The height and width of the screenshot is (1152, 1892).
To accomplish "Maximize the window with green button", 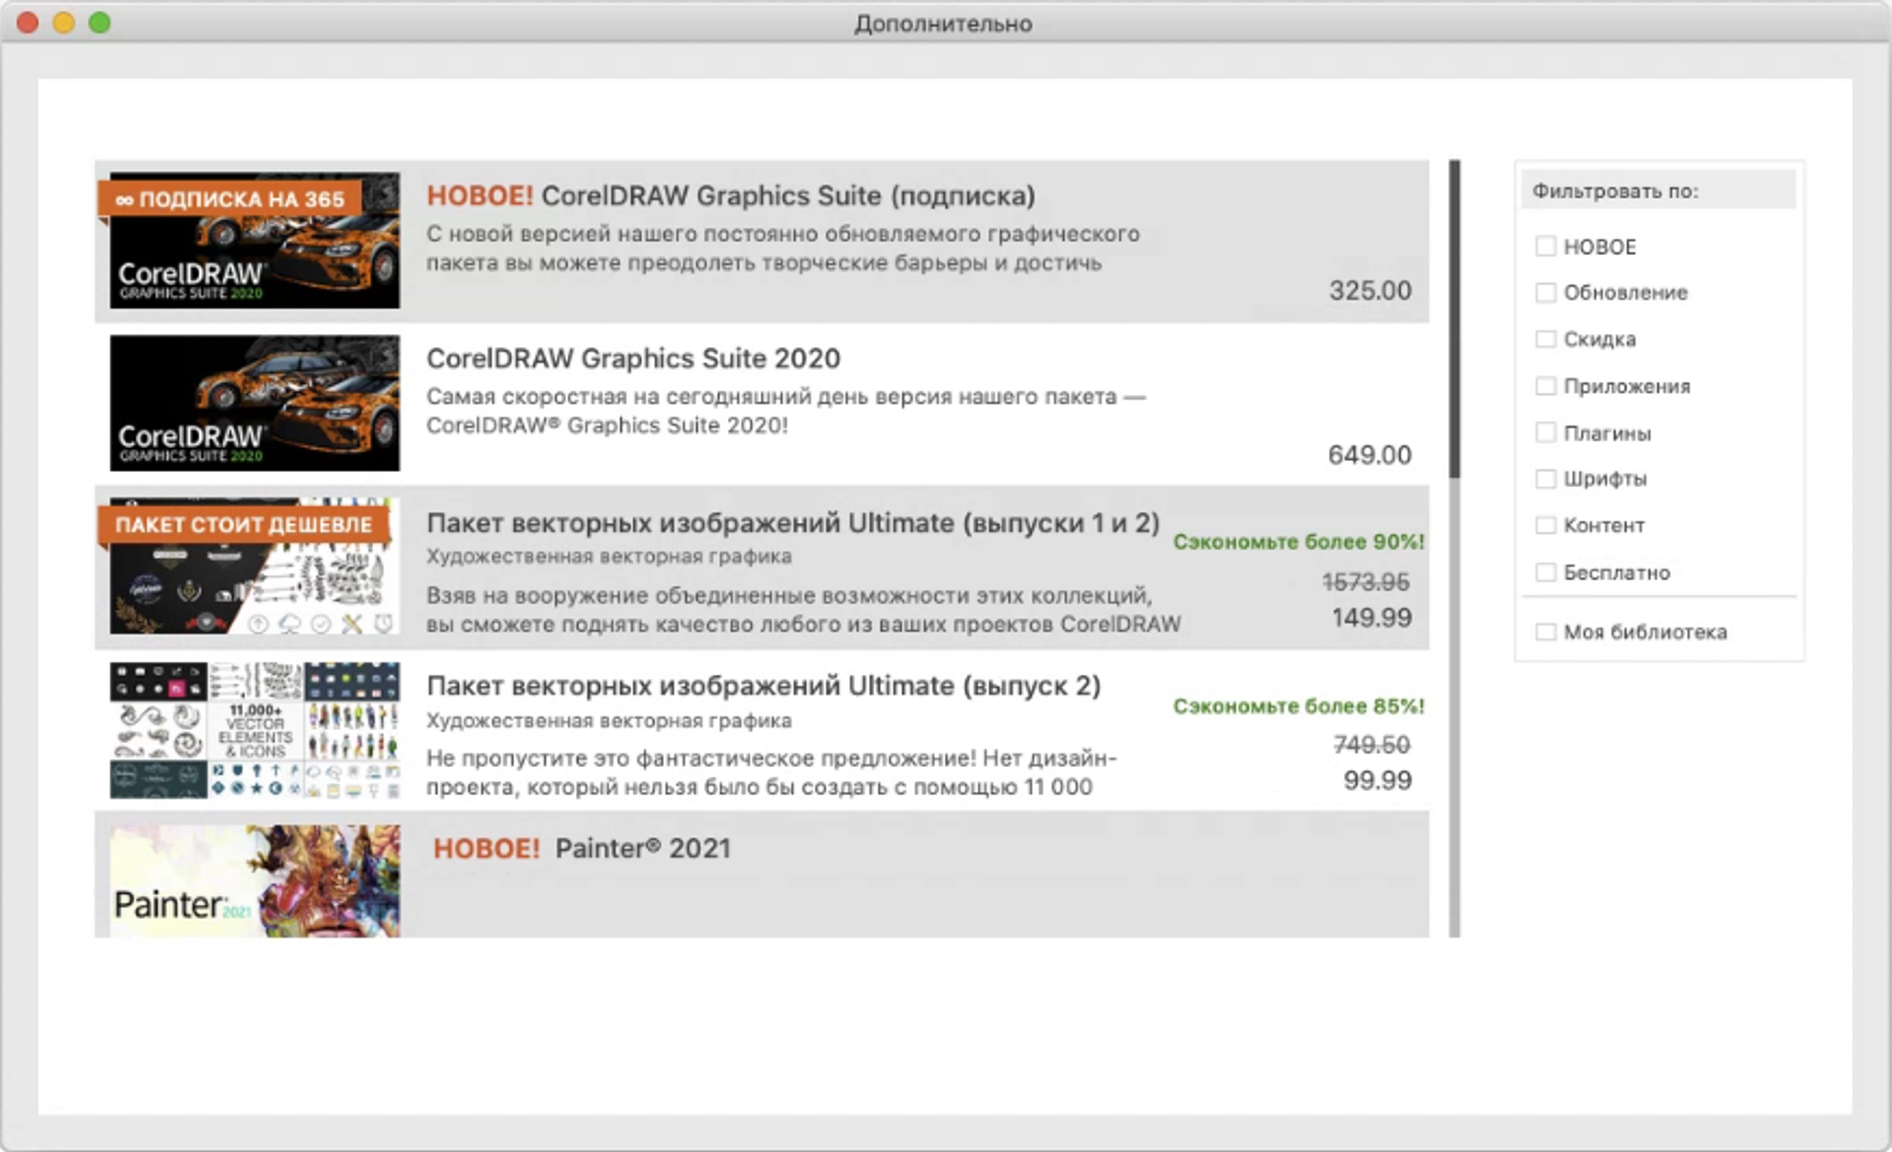I will 100,23.
